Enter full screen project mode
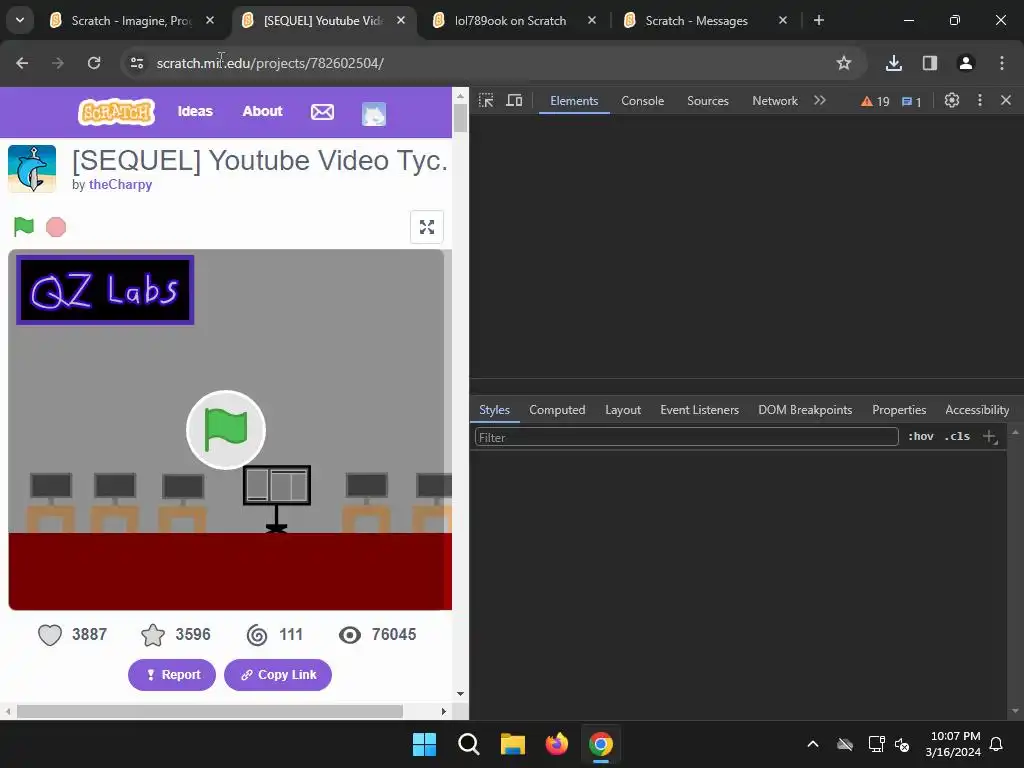The height and width of the screenshot is (768, 1024). tap(427, 227)
